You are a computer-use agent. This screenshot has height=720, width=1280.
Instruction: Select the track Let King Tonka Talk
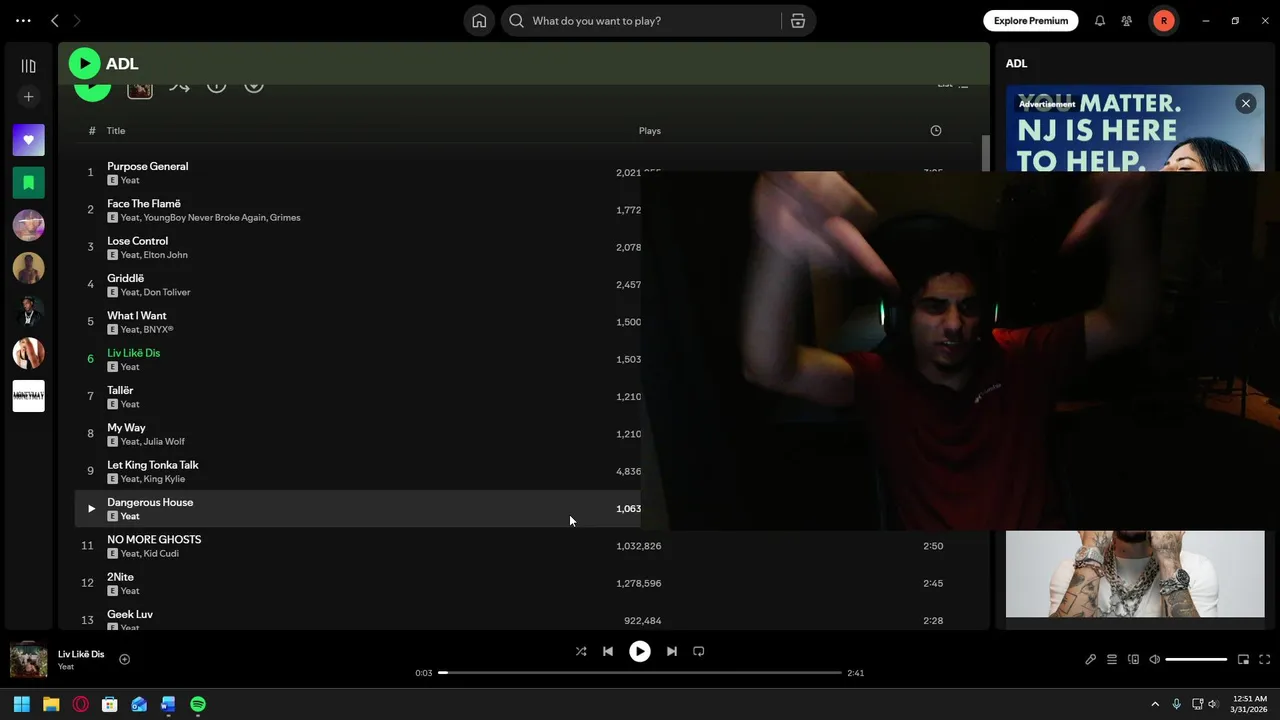(153, 465)
